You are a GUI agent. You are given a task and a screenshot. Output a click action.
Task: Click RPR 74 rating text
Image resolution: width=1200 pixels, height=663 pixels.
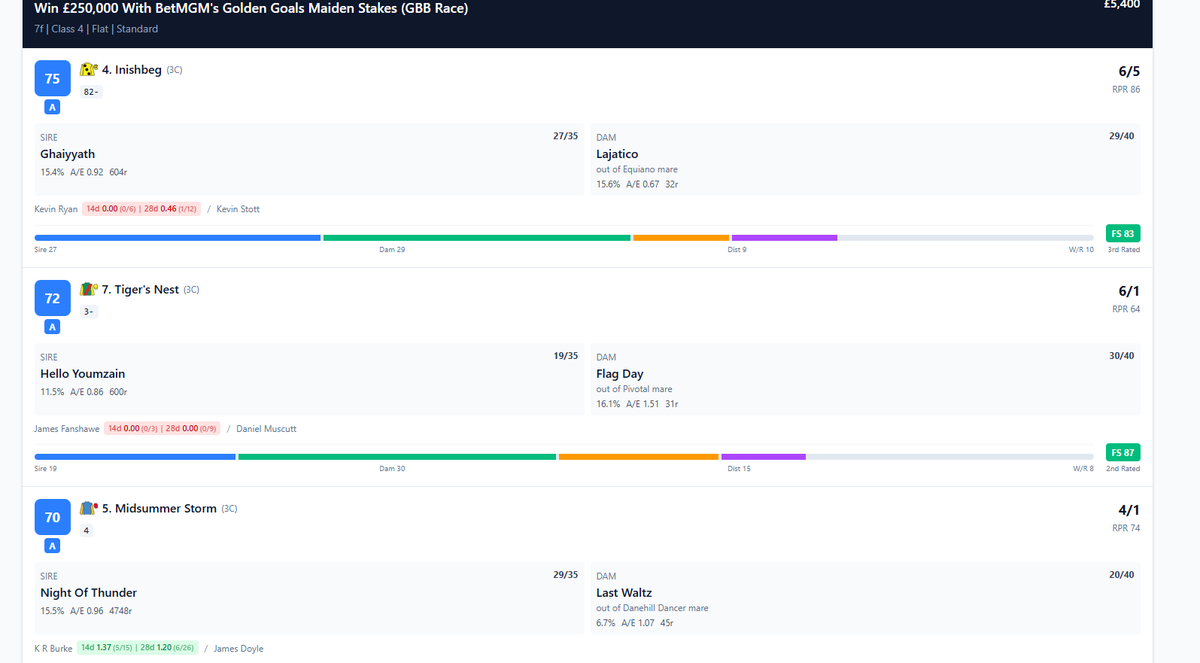[1126, 528]
